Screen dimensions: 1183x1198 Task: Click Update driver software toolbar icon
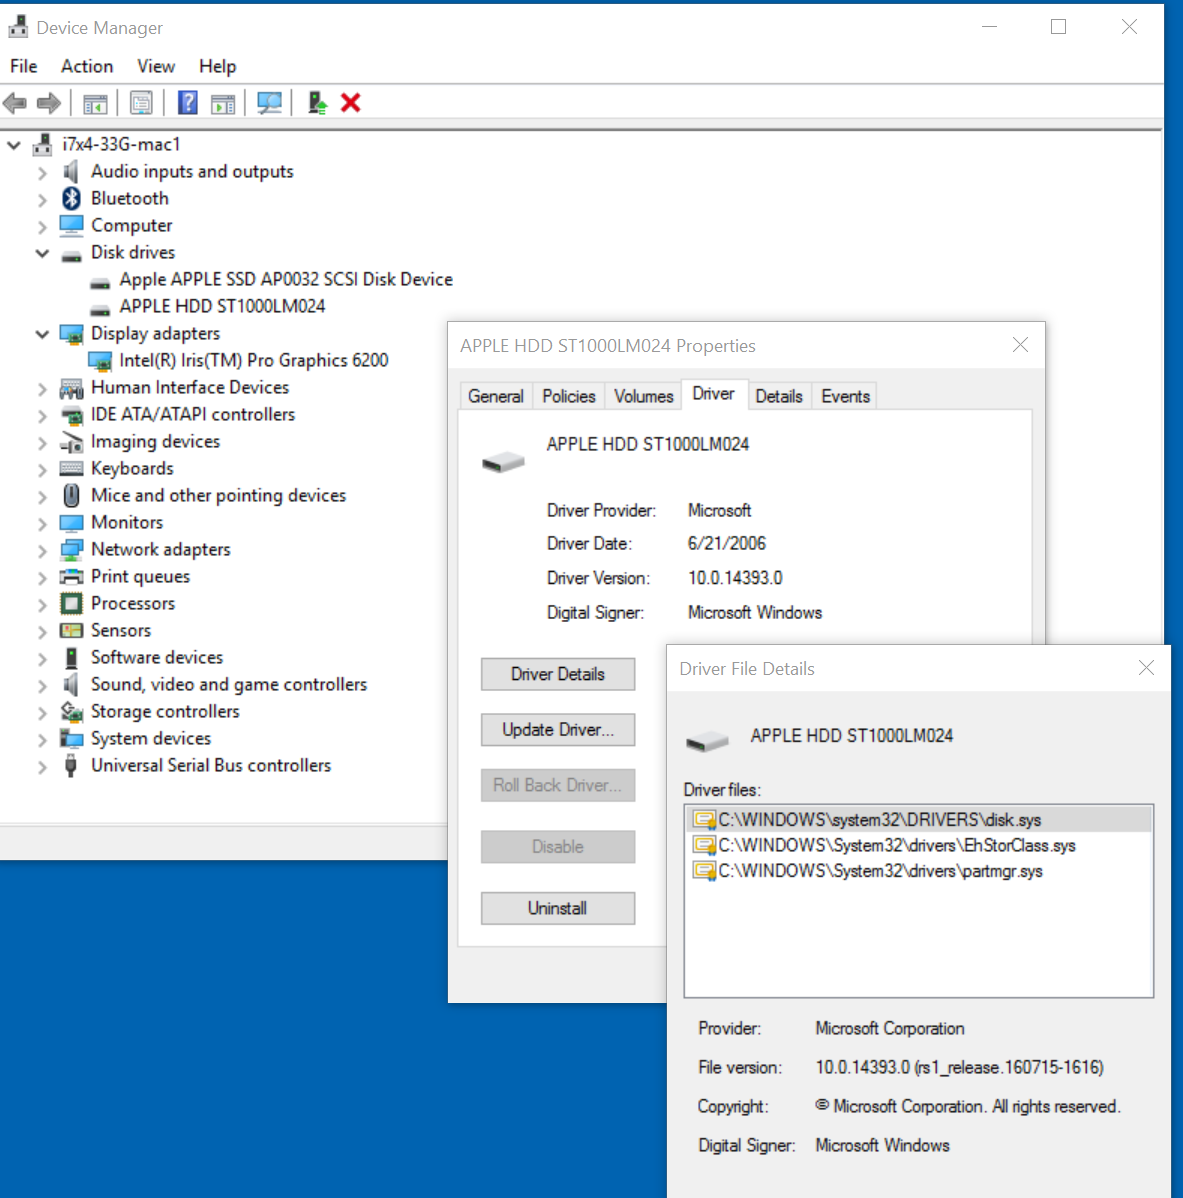[317, 102]
